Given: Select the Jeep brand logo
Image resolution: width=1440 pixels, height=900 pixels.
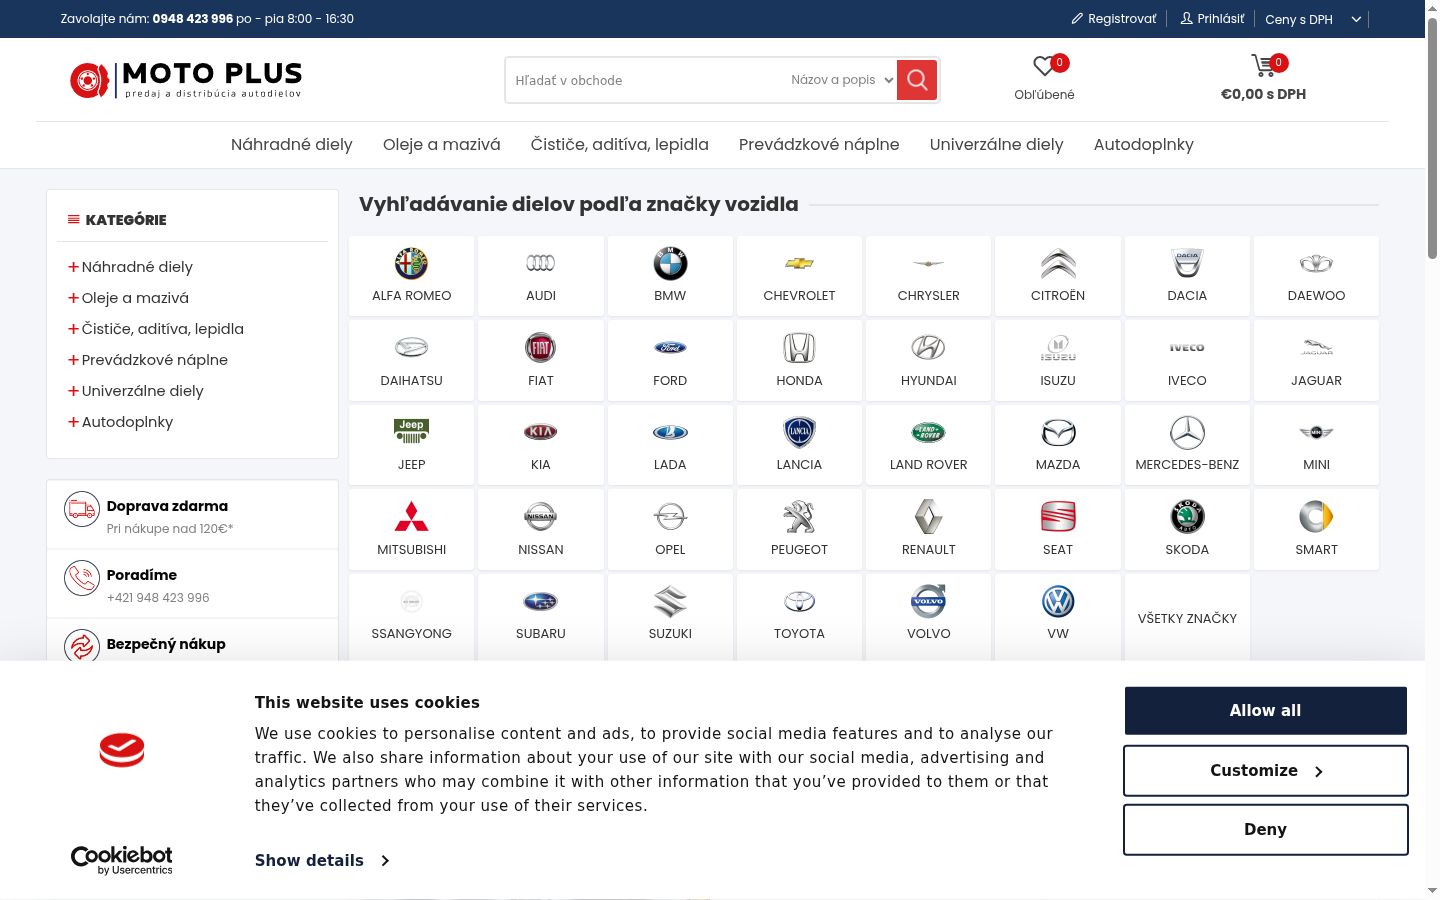Looking at the screenshot, I should point(411,432).
